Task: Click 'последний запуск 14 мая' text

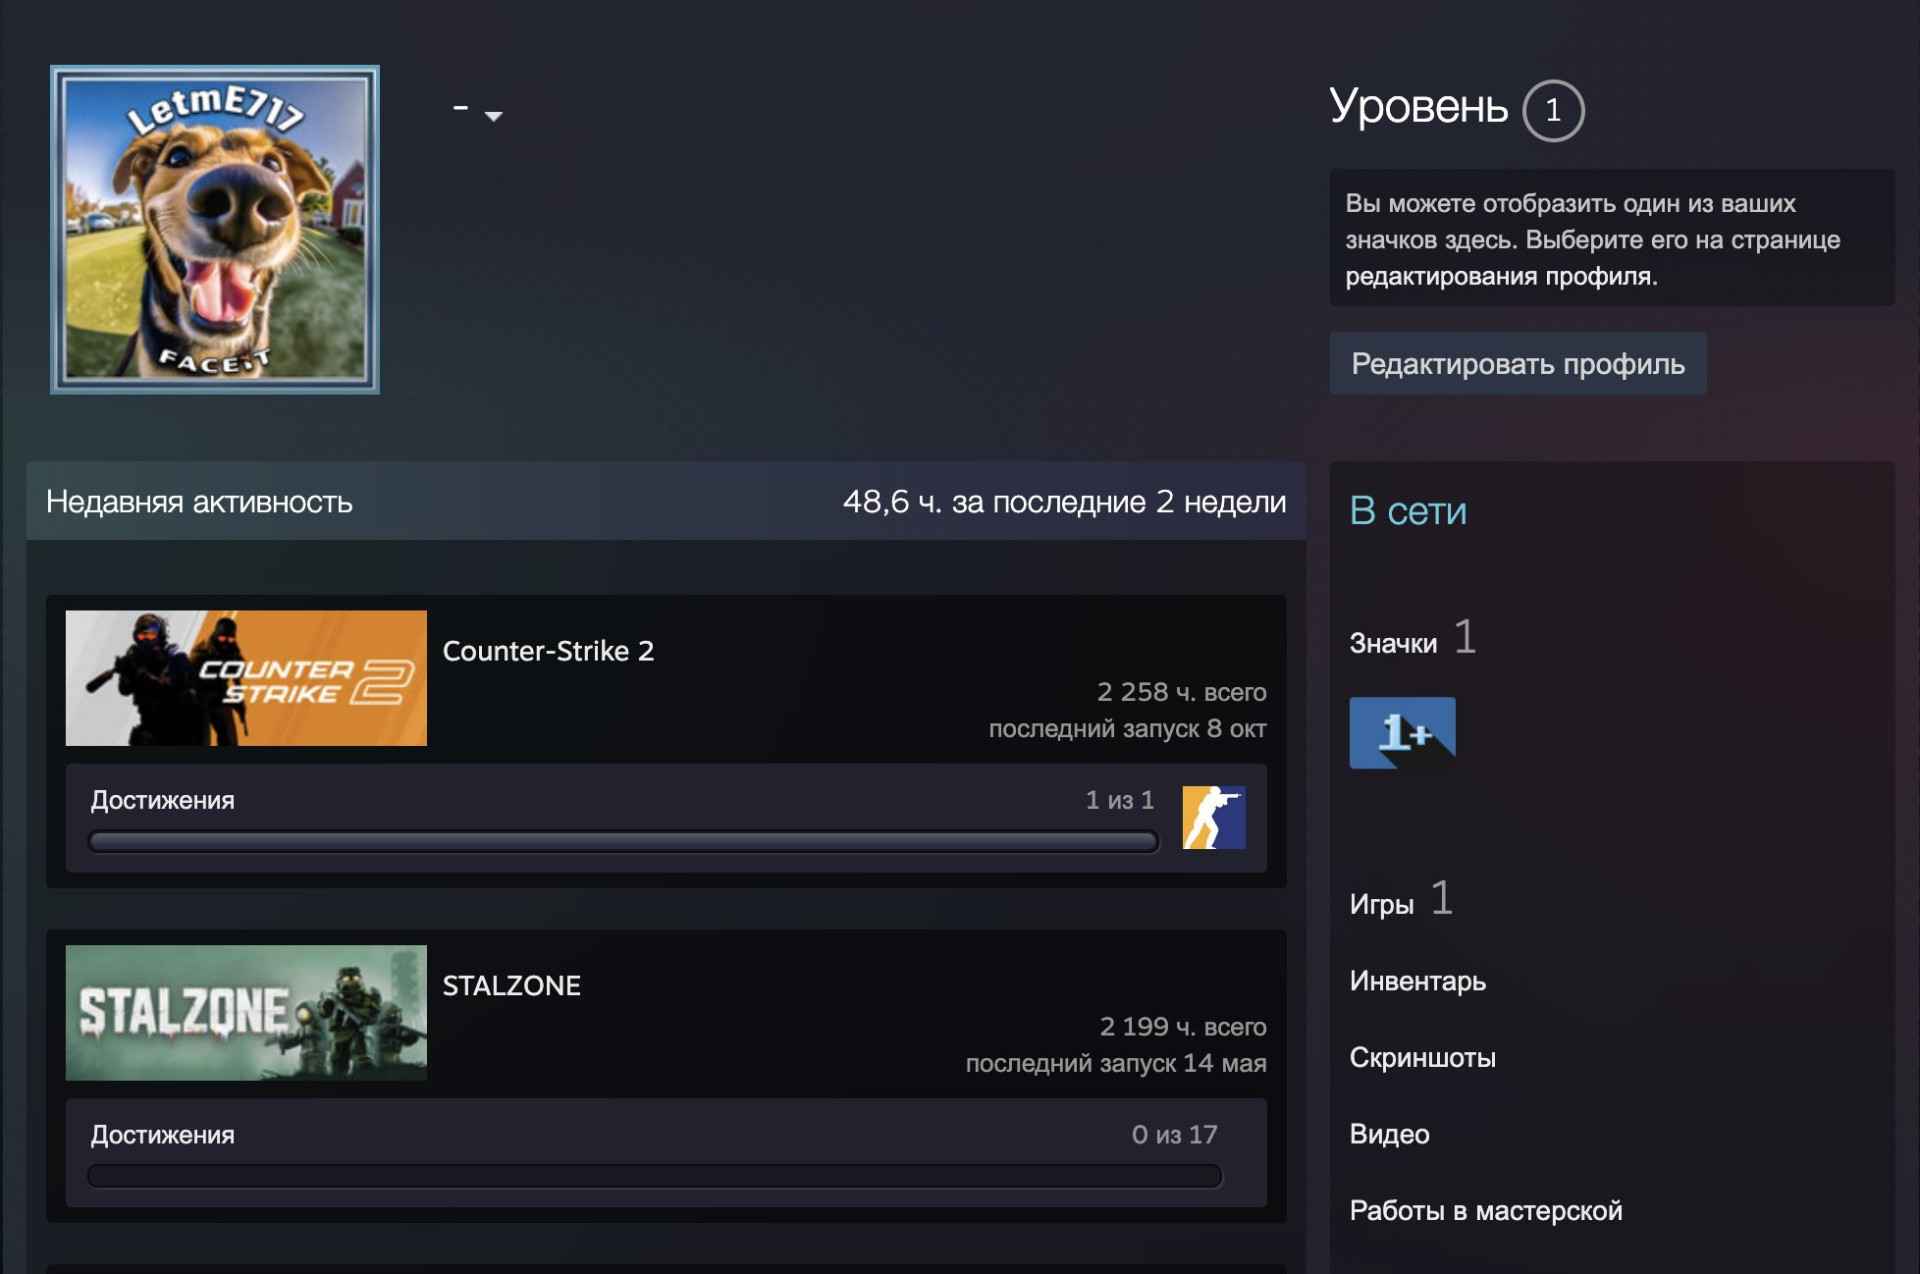Action: click(1116, 1064)
